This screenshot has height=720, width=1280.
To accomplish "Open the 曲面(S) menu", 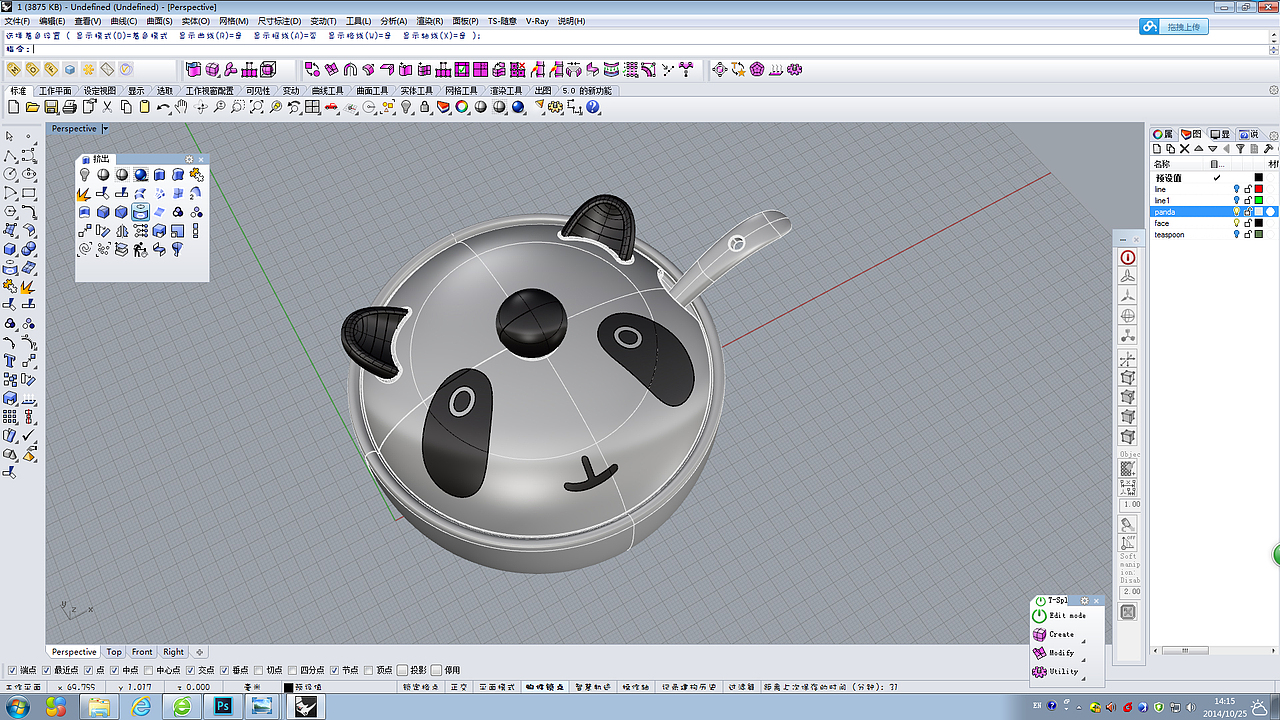I will coord(159,21).
